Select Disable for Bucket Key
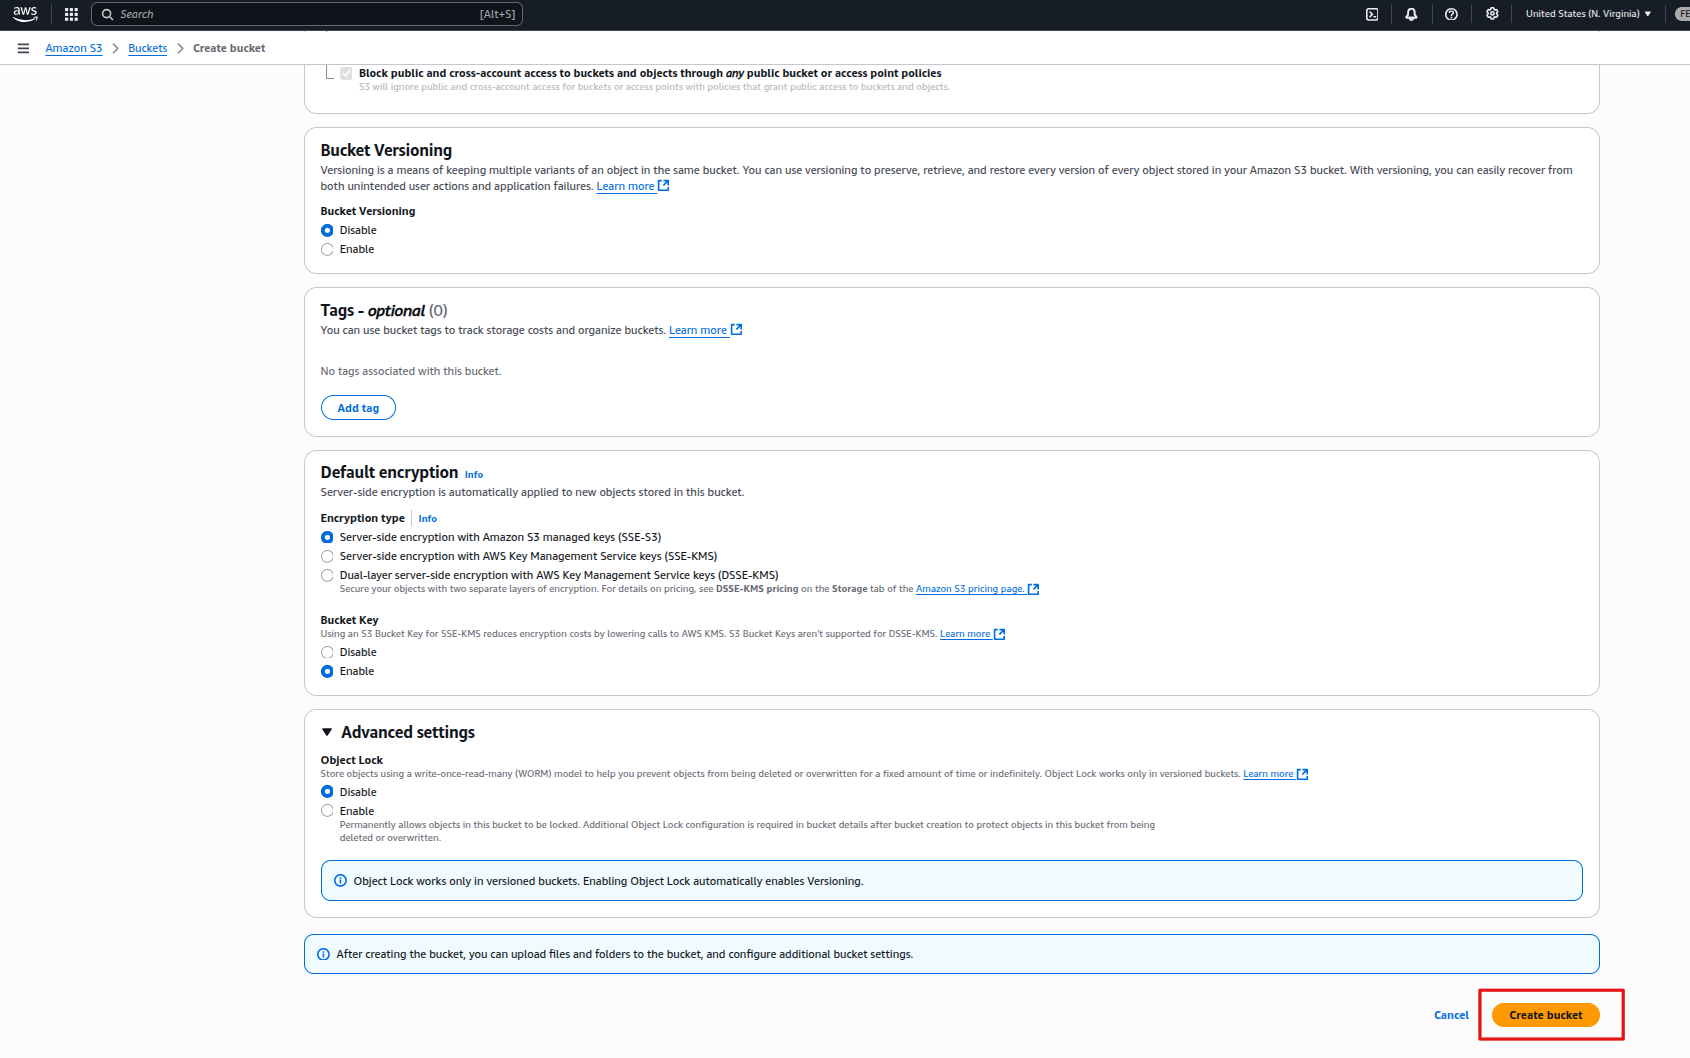The width and height of the screenshot is (1690, 1058). (327, 652)
